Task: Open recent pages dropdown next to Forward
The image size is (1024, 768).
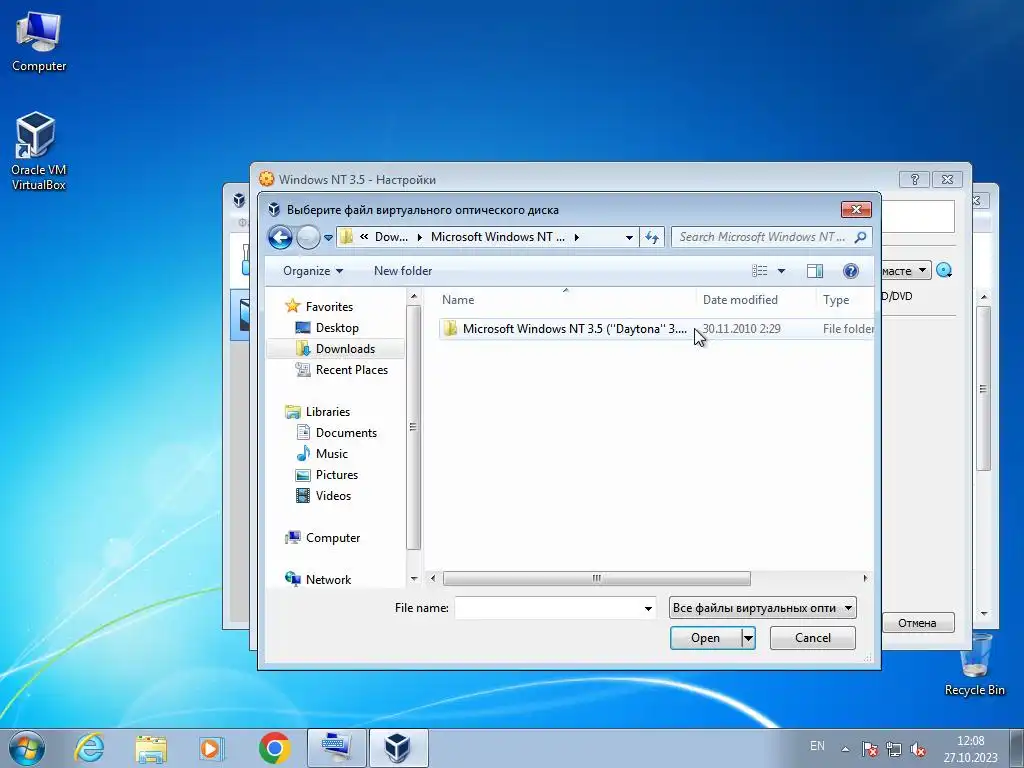Action: (x=328, y=238)
